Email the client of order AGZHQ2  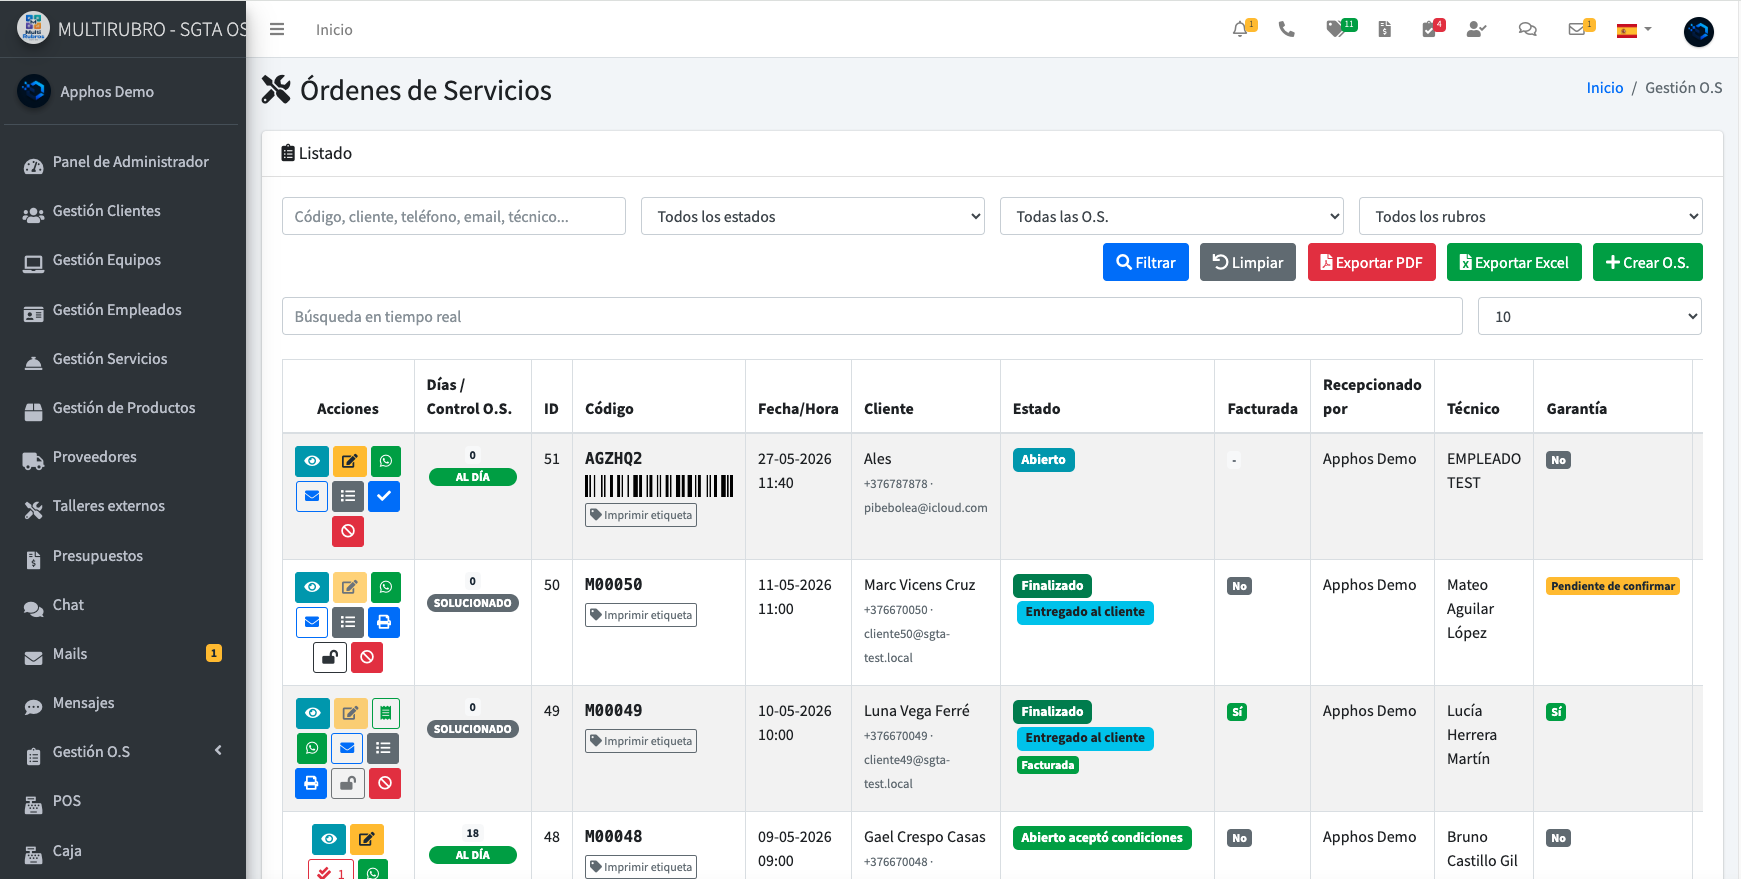coord(312,496)
